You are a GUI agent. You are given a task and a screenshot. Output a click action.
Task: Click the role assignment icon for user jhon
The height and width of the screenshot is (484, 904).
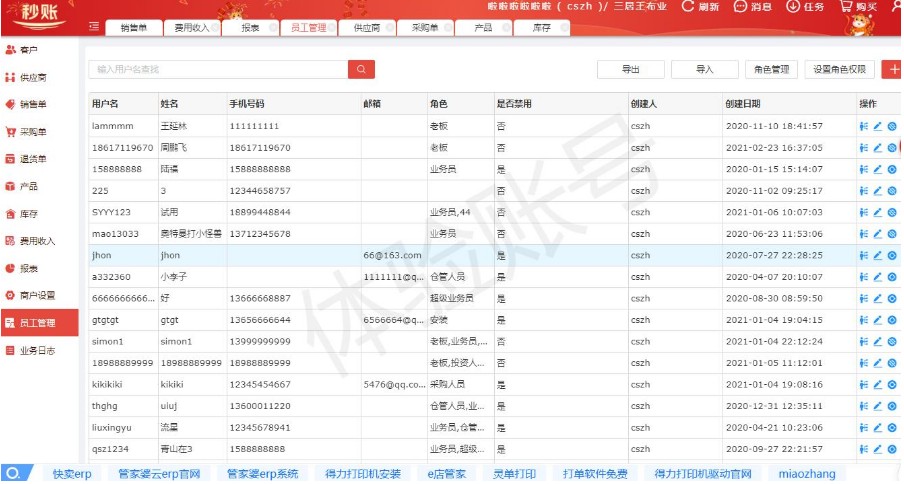(863, 255)
